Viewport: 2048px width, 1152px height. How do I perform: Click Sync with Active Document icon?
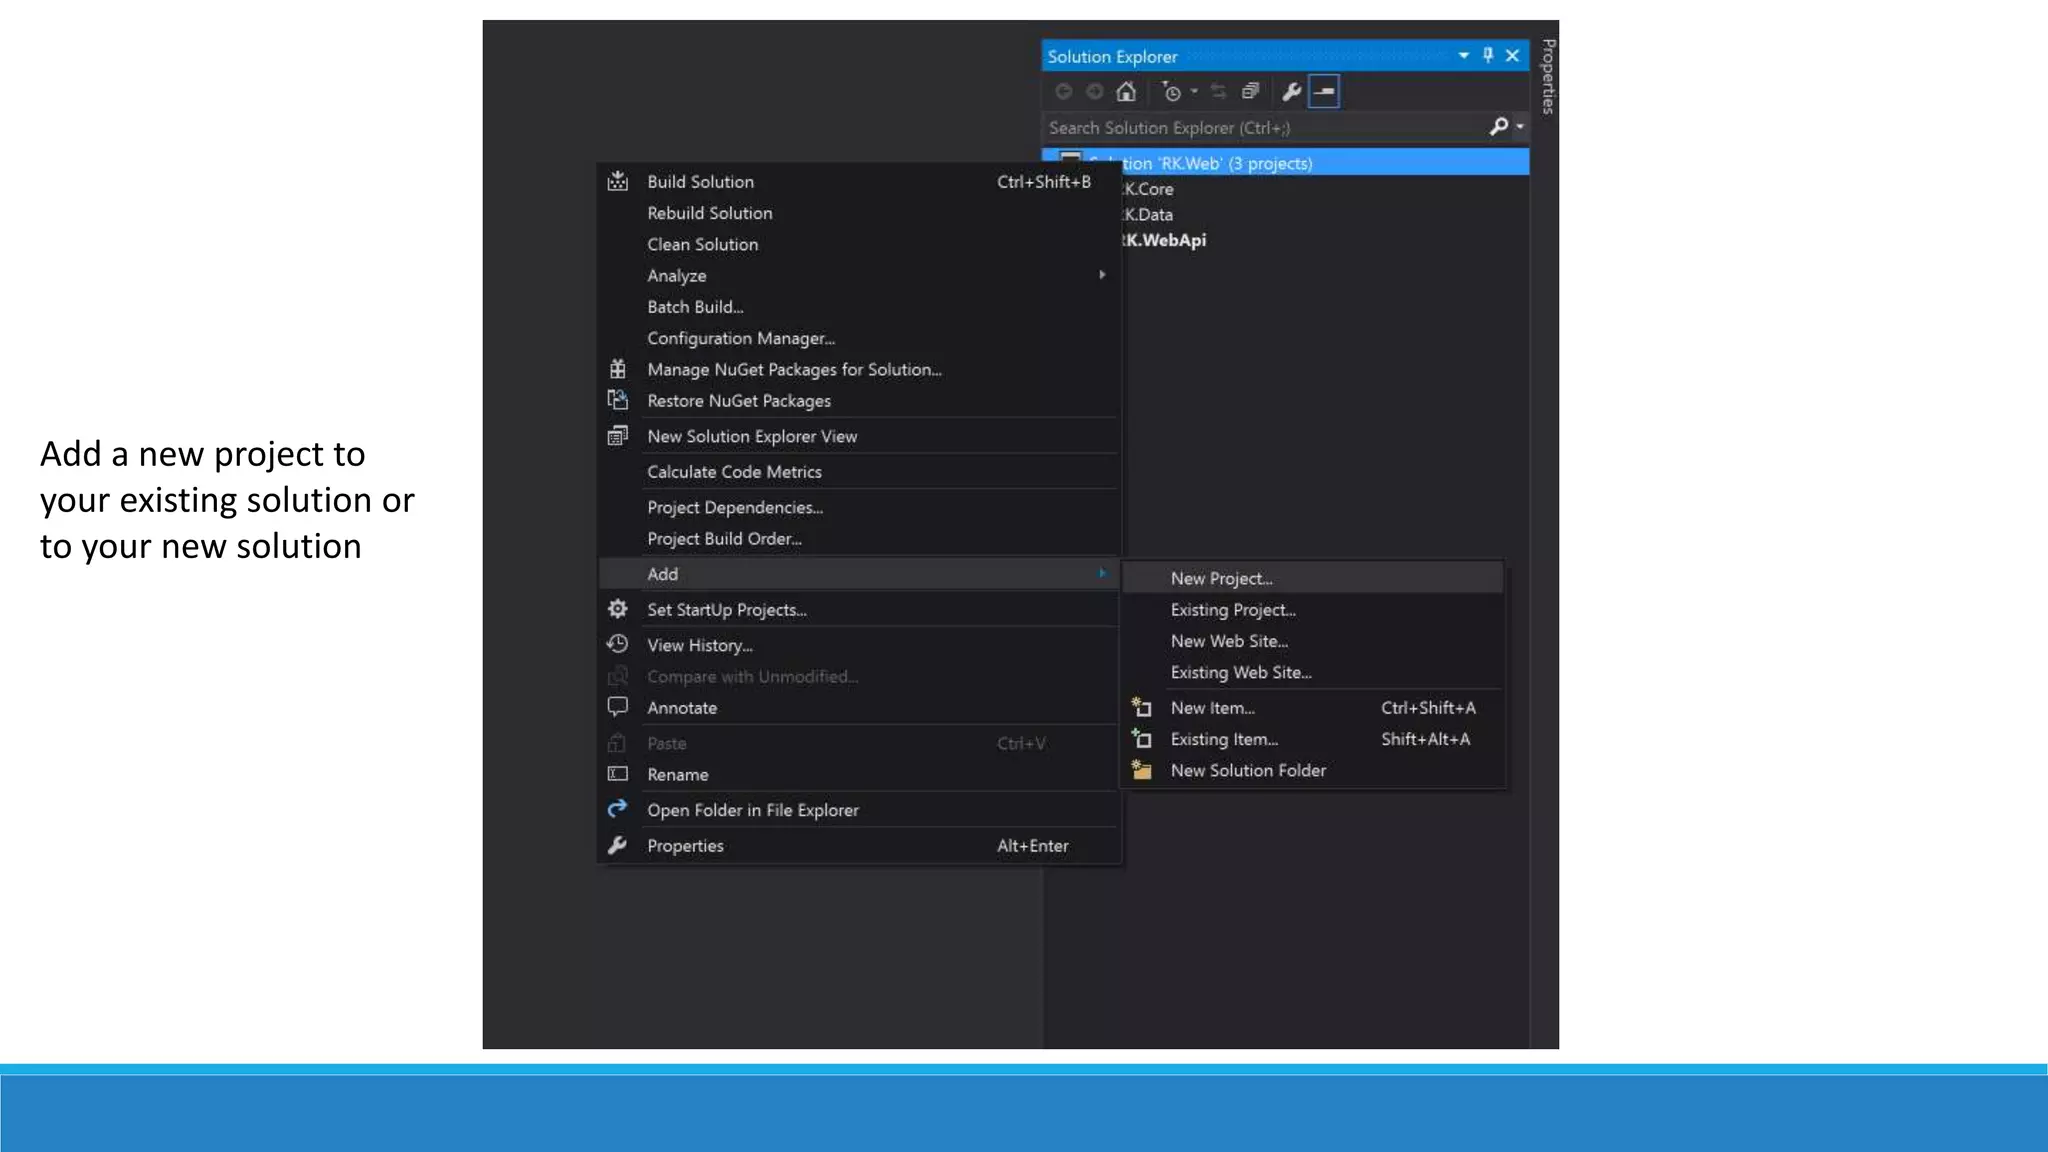[1218, 92]
